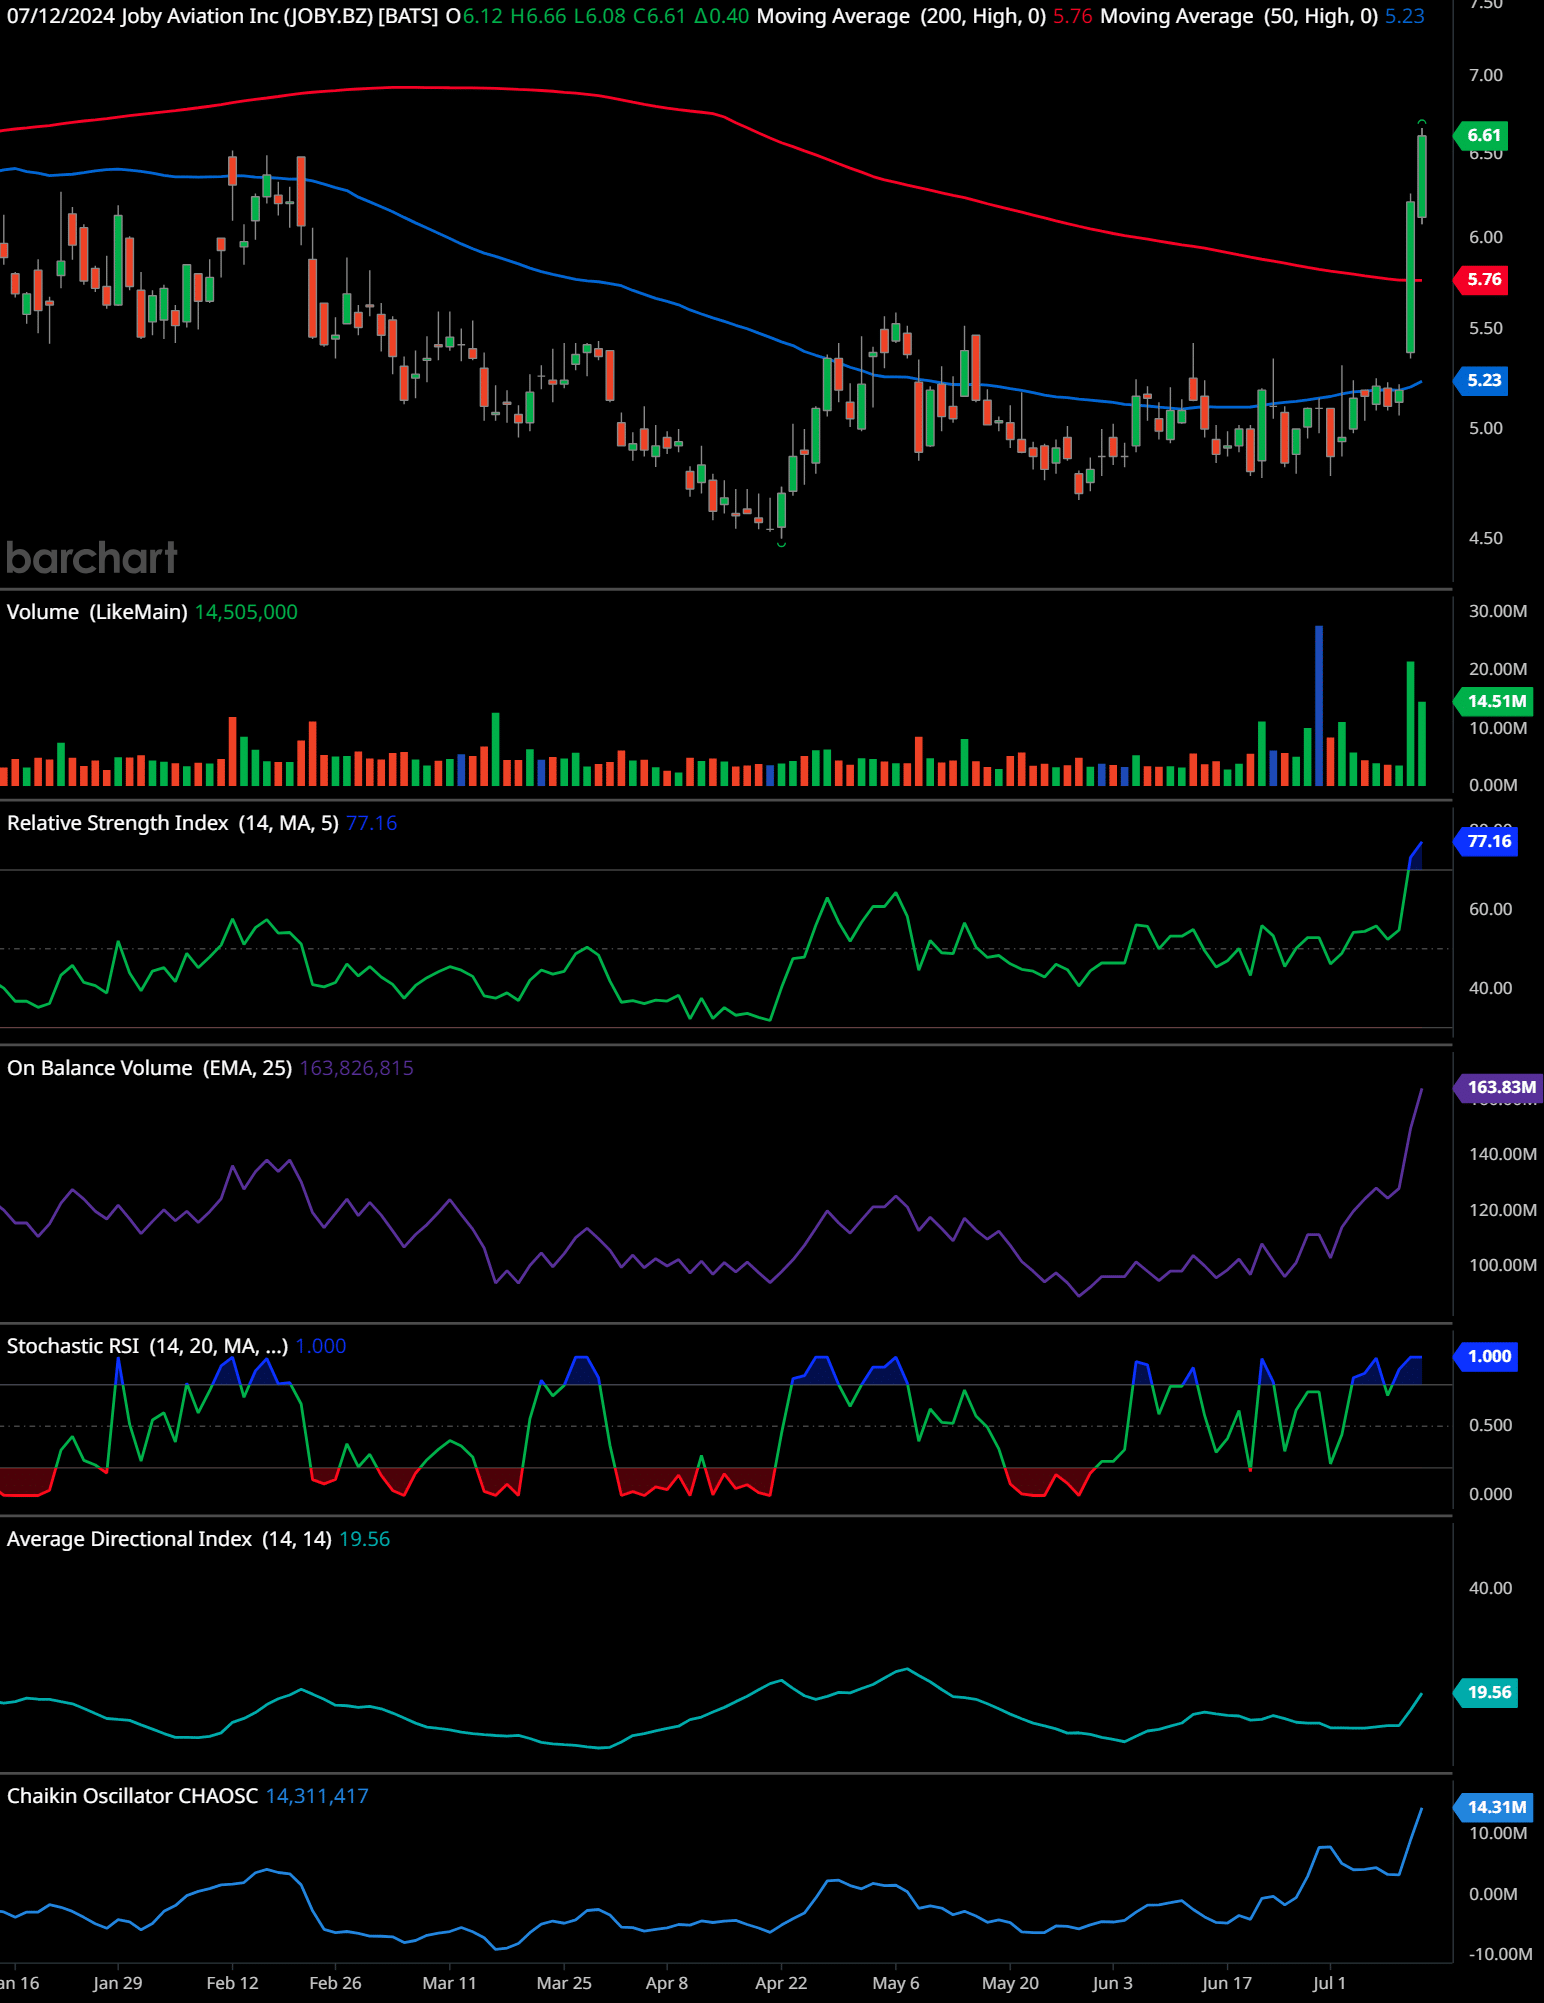Viewport: 1544px width, 2003px height.
Task: Click the -10.00M Chaikin axis tick
Action: point(1500,1954)
